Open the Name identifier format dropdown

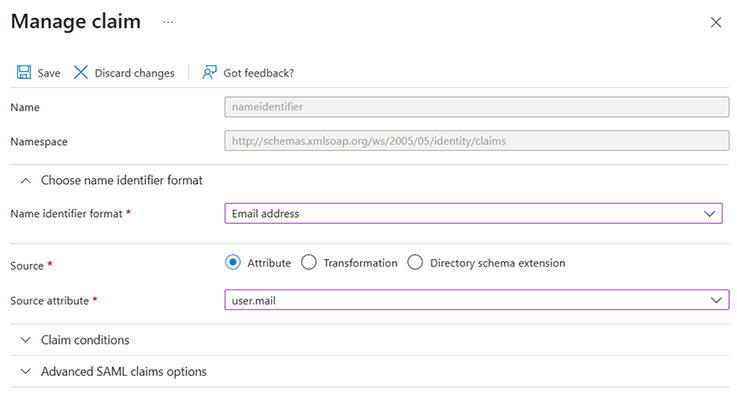coord(473,213)
